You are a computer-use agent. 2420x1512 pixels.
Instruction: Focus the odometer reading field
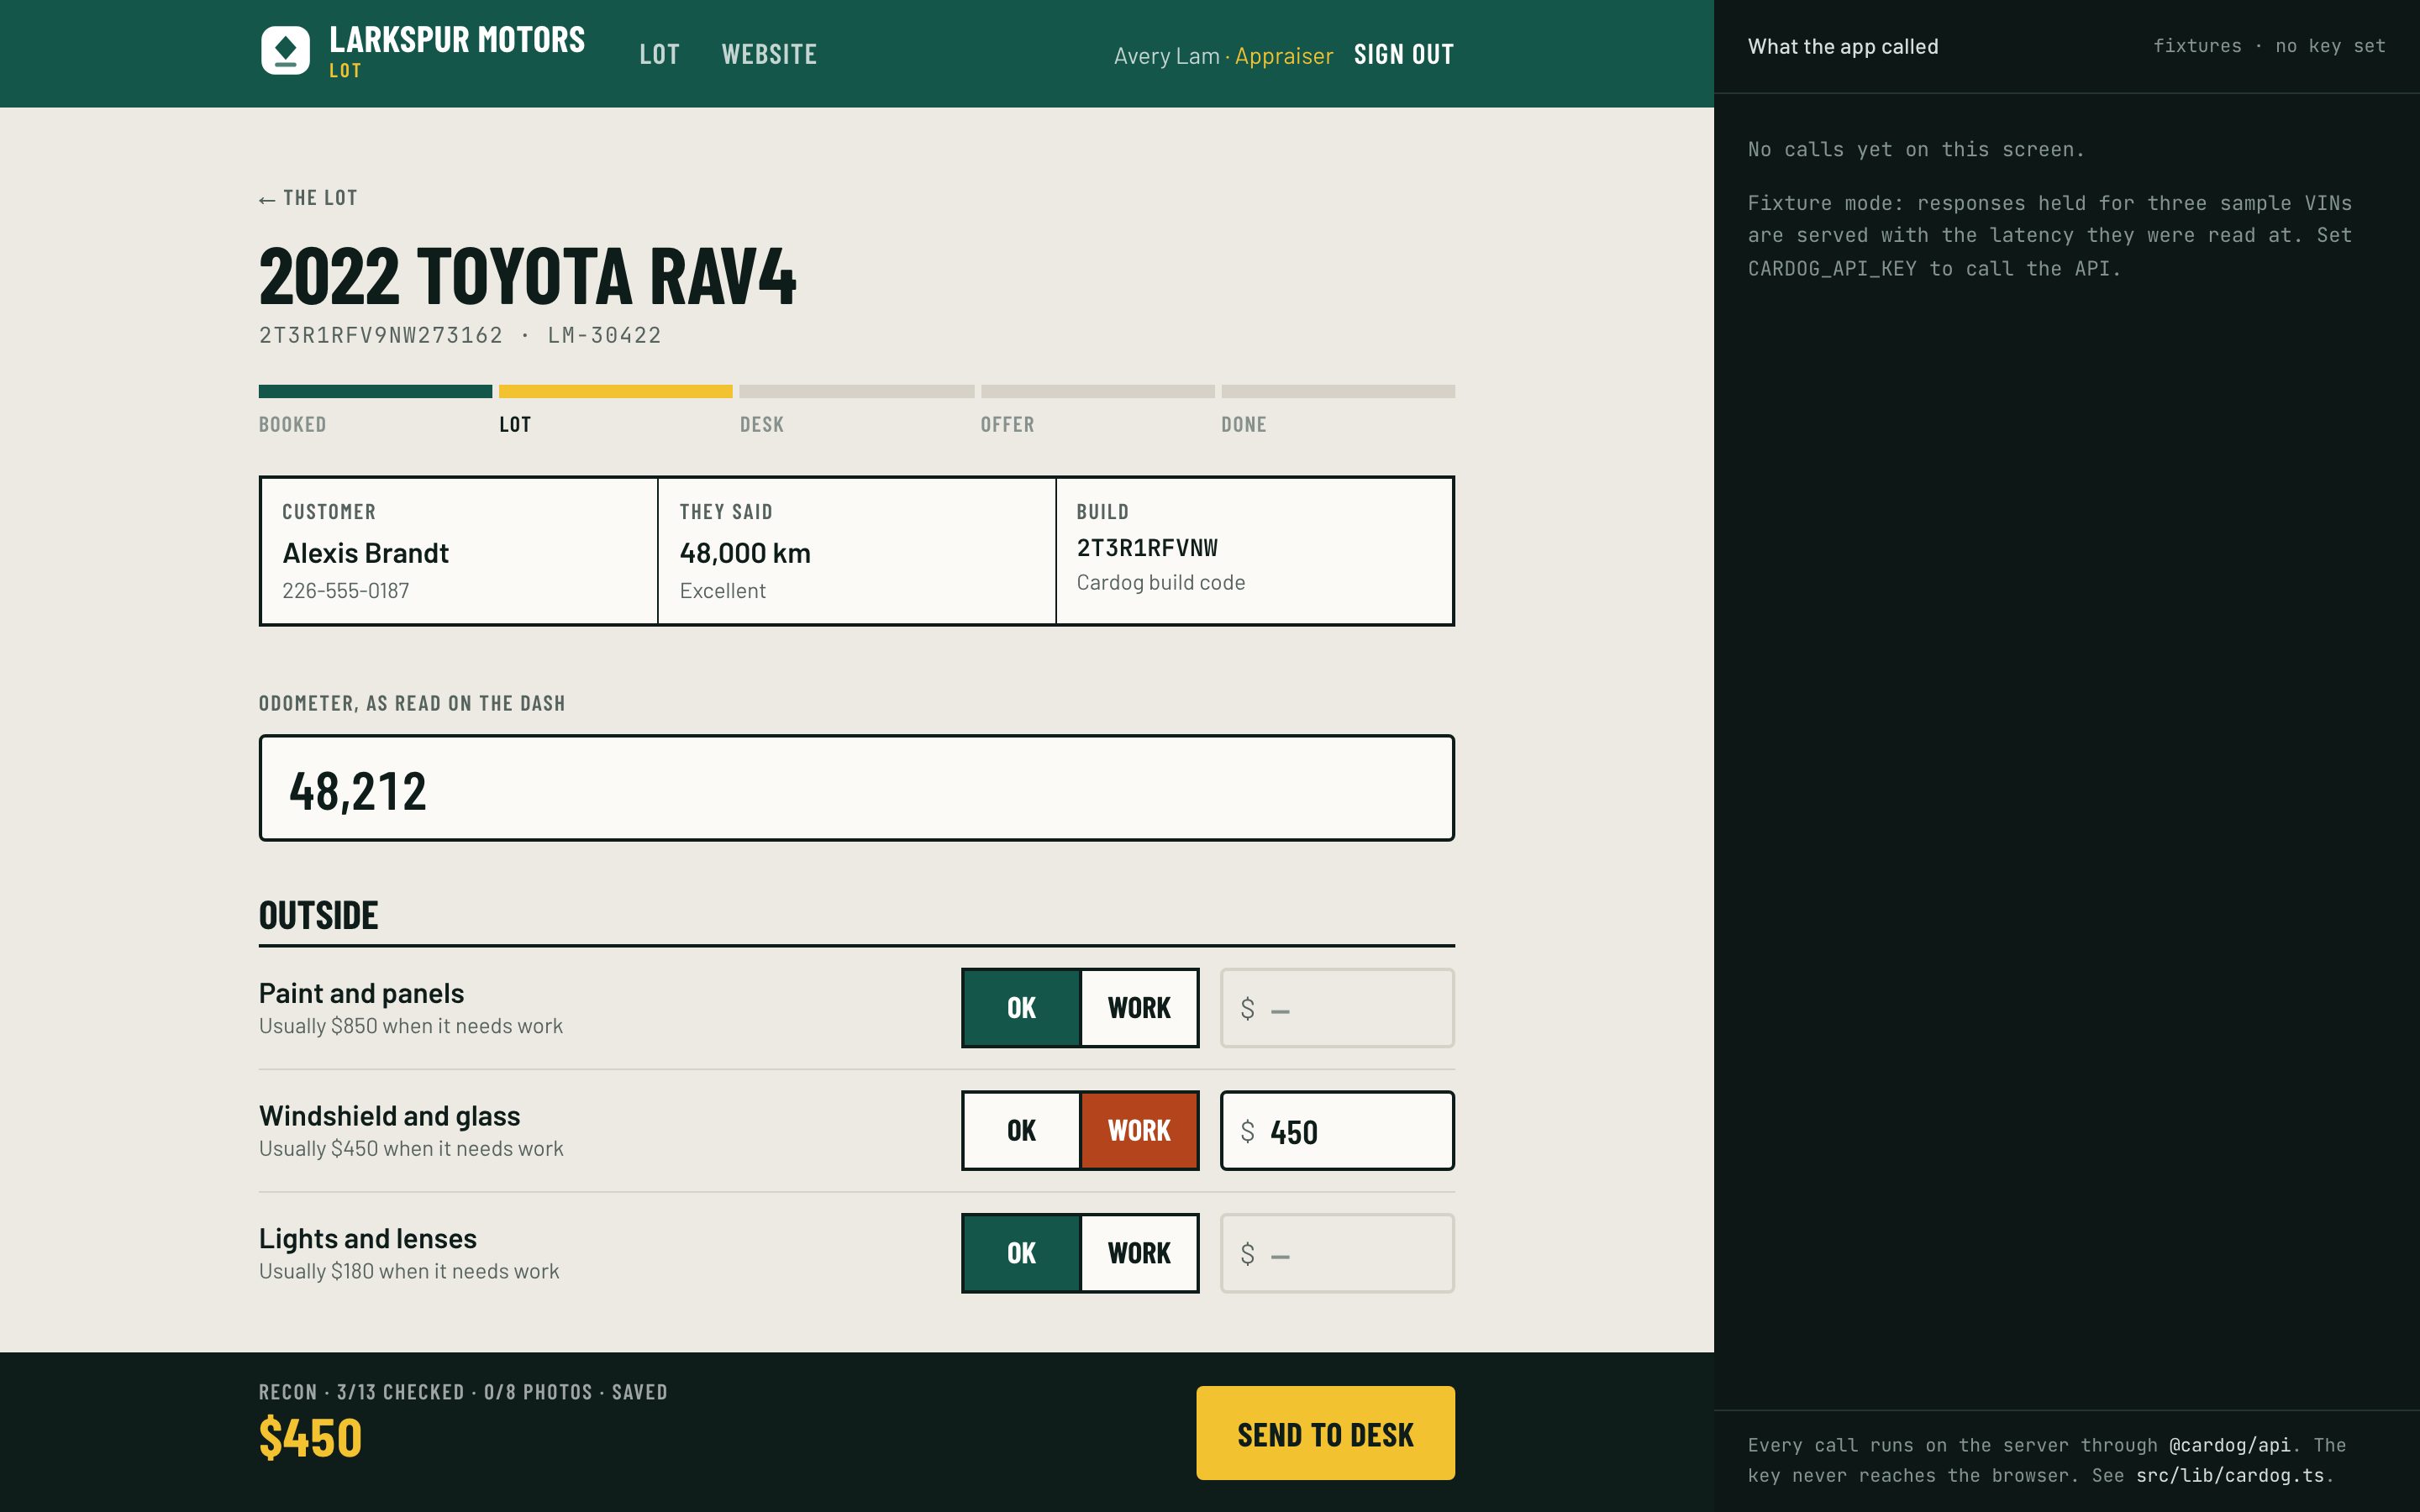tap(856, 788)
